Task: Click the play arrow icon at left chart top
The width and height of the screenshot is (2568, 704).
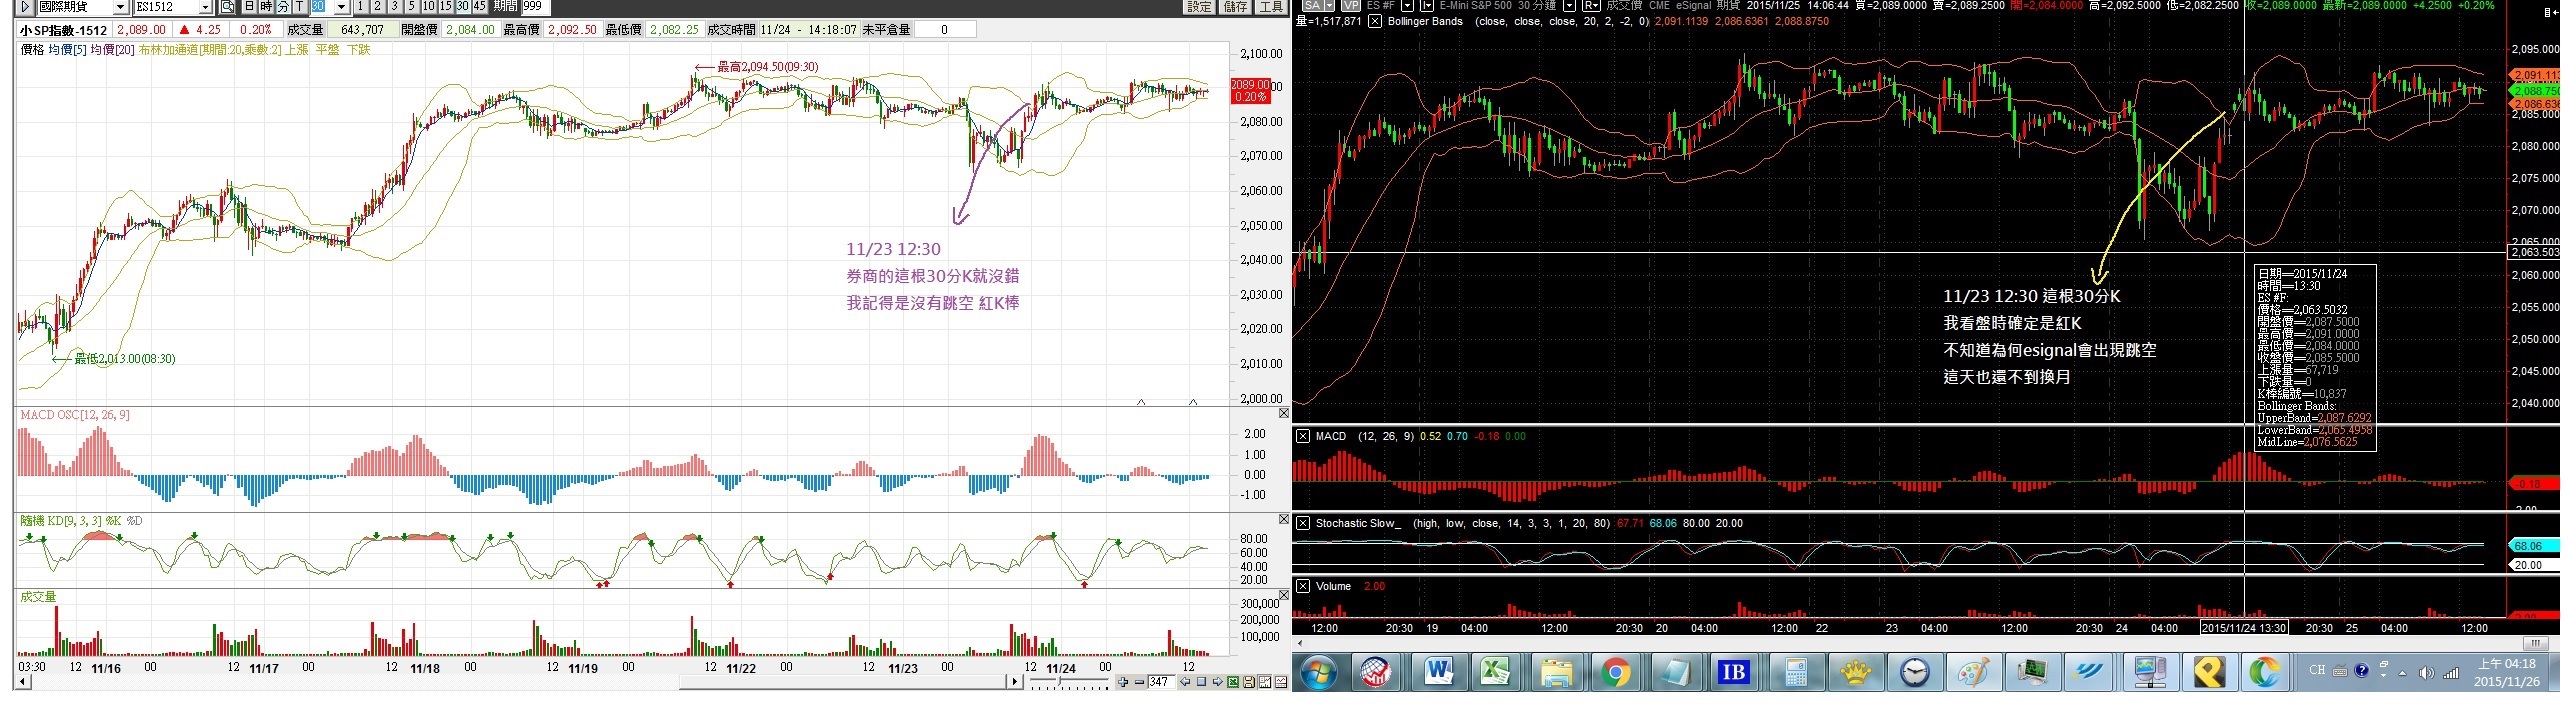Action: (24, 7)
